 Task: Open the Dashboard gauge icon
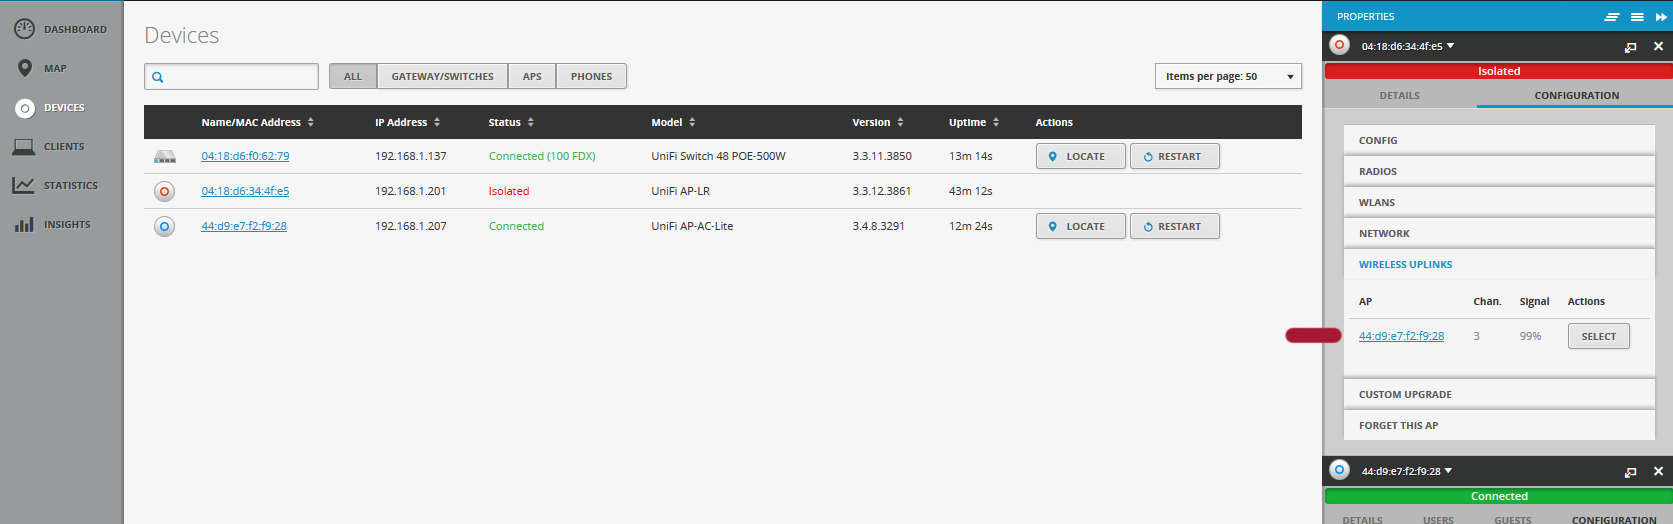[24, 29]
